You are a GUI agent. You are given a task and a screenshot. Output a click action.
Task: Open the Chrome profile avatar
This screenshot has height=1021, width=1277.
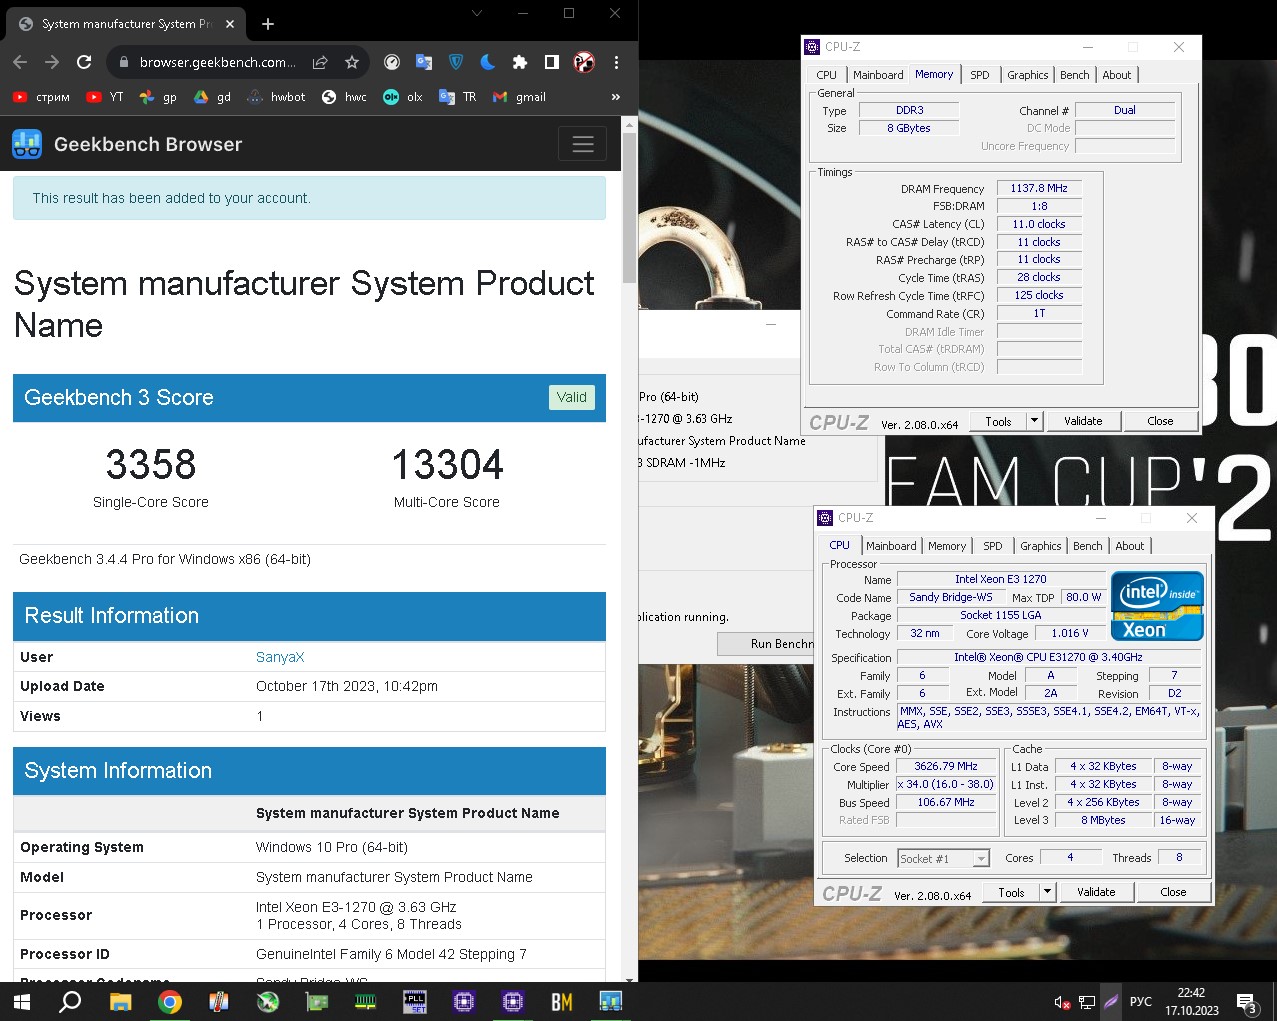click(x=584, y=62)
